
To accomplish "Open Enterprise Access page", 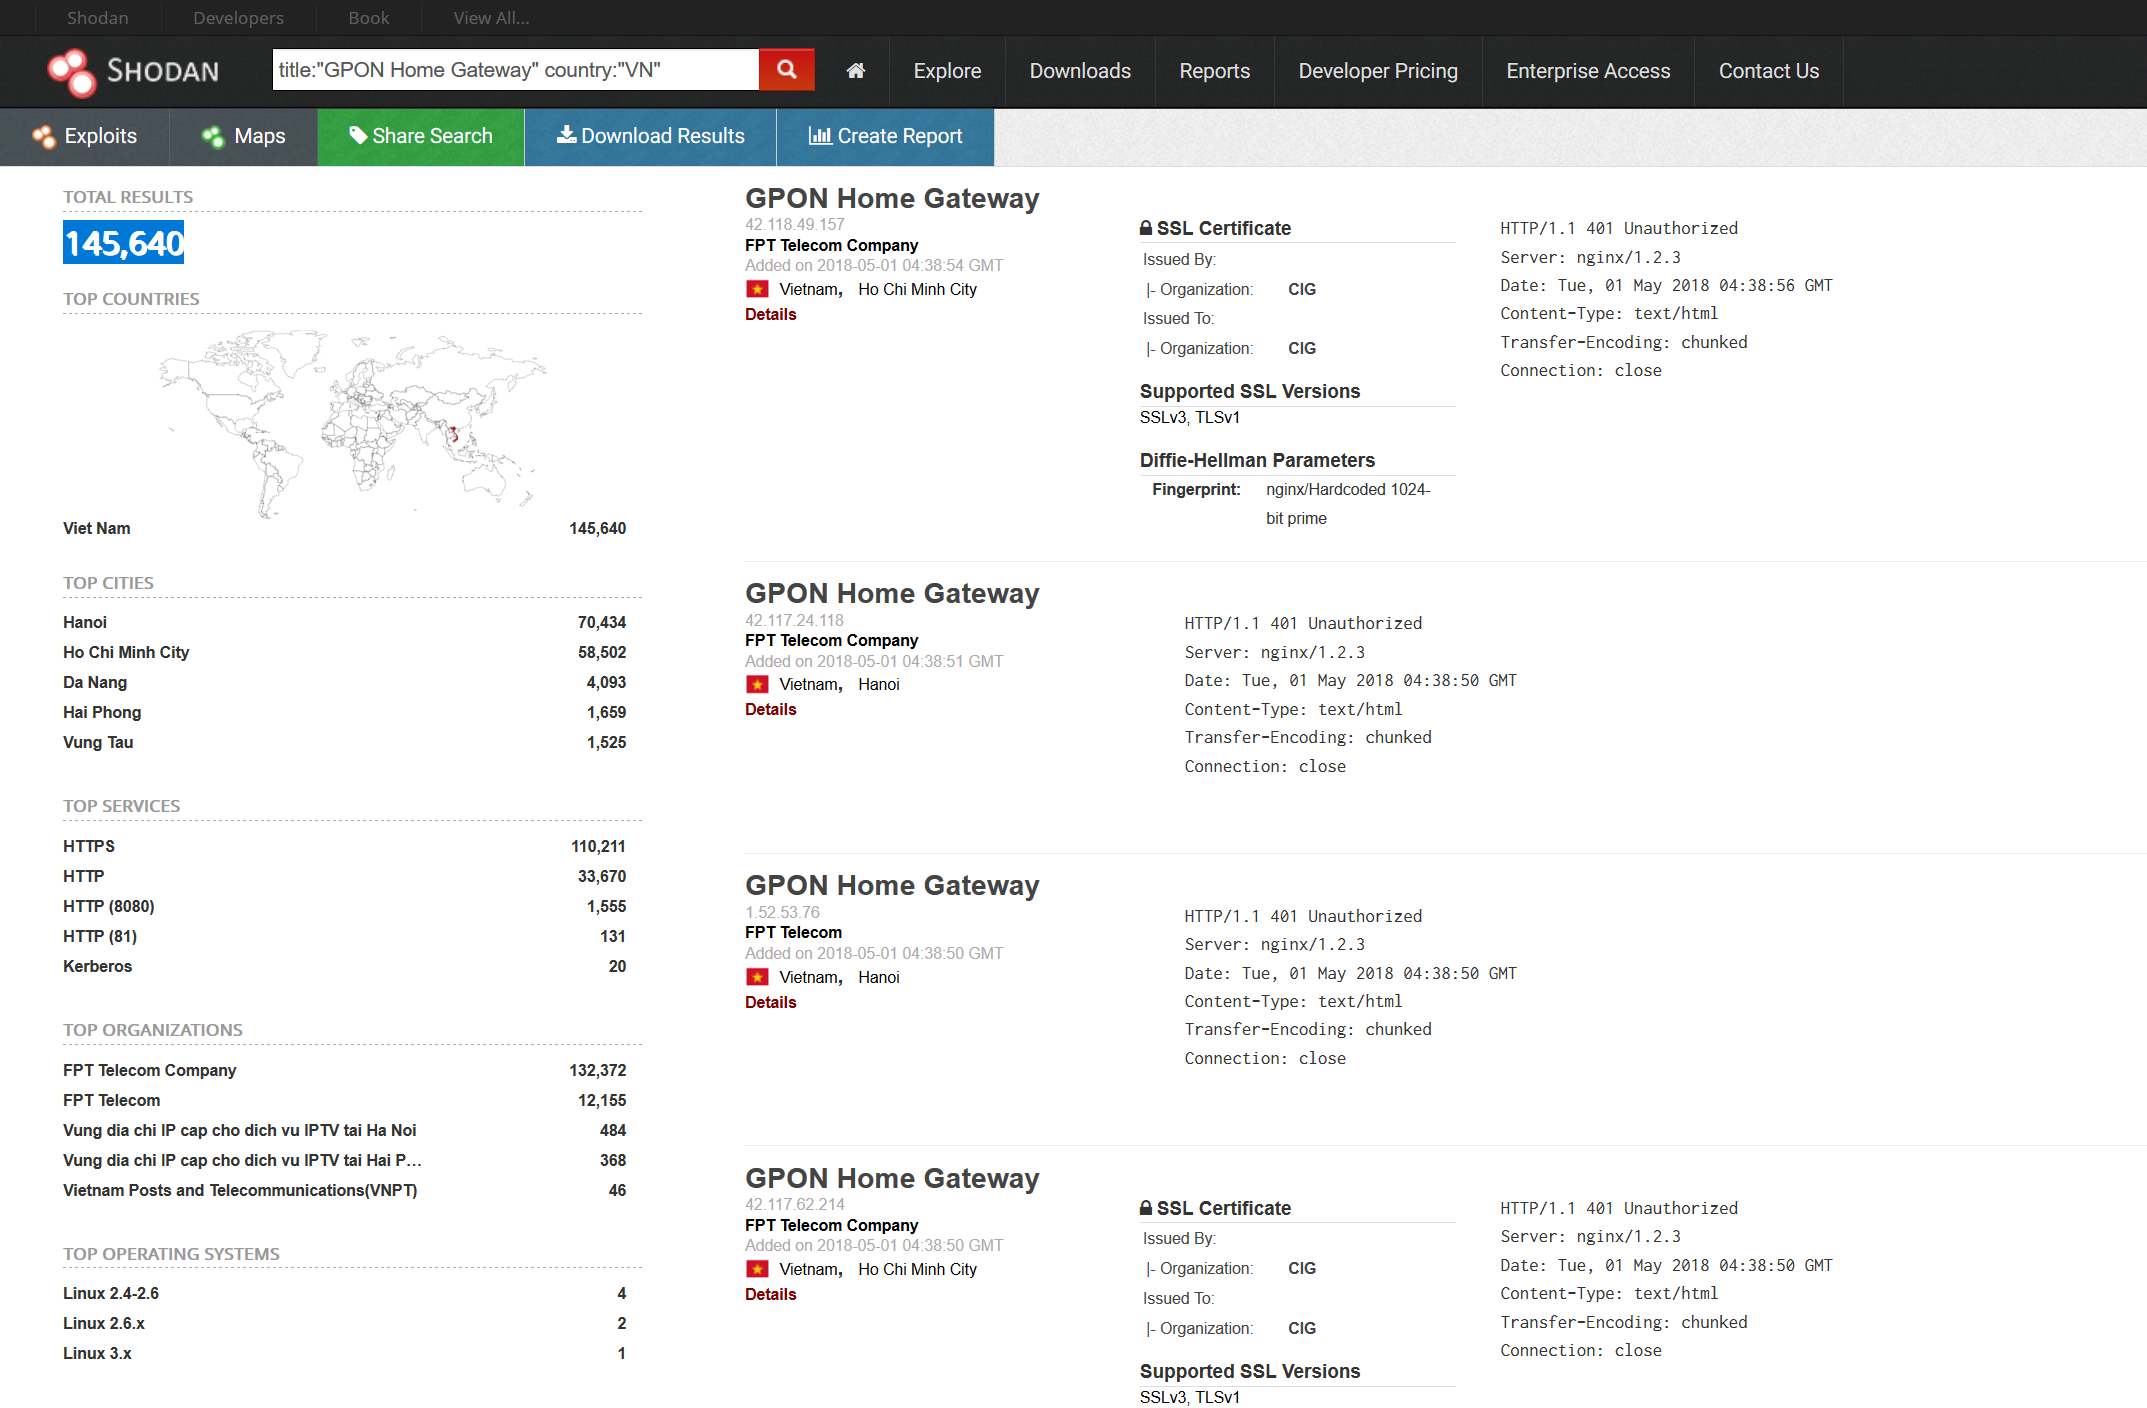I will click(x=1588, y=71).
